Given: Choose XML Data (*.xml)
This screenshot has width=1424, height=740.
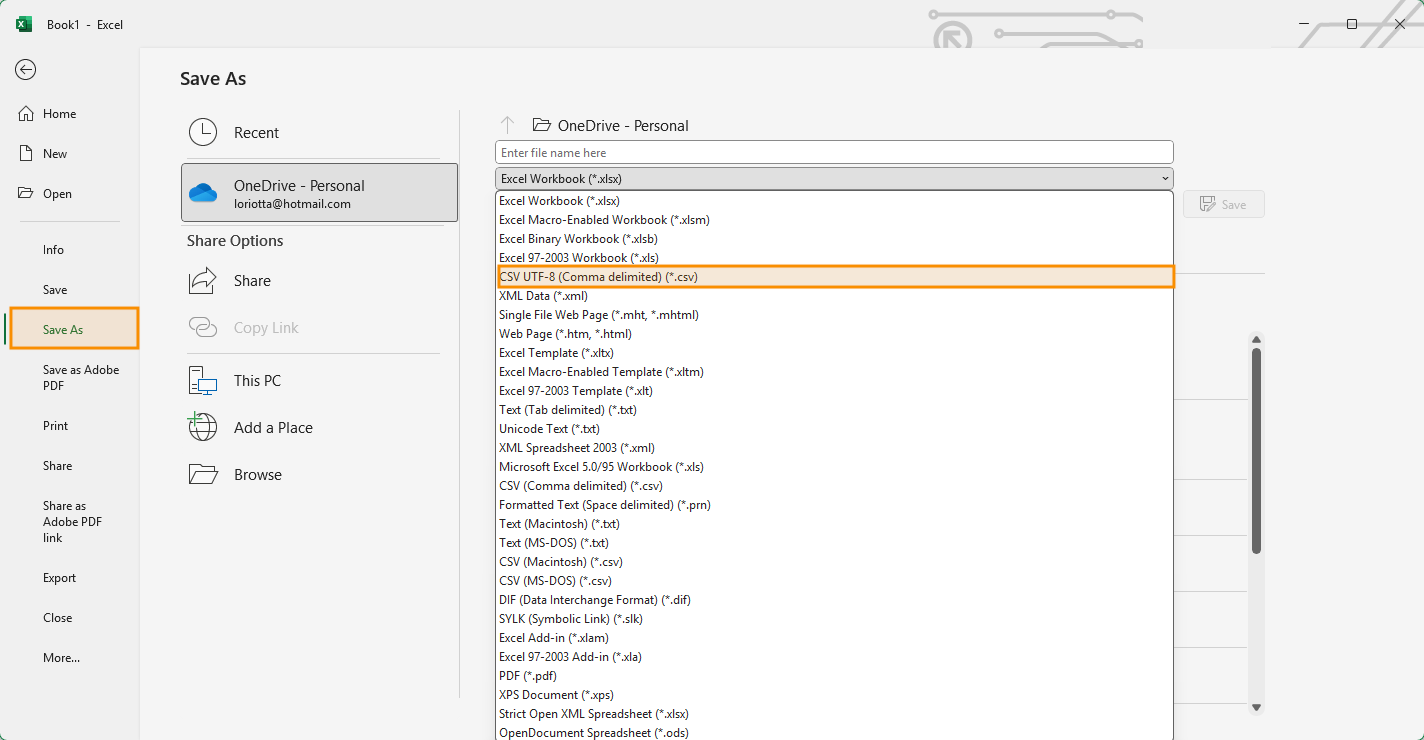Looking at the screenshot, I should (x=834, y=296).
